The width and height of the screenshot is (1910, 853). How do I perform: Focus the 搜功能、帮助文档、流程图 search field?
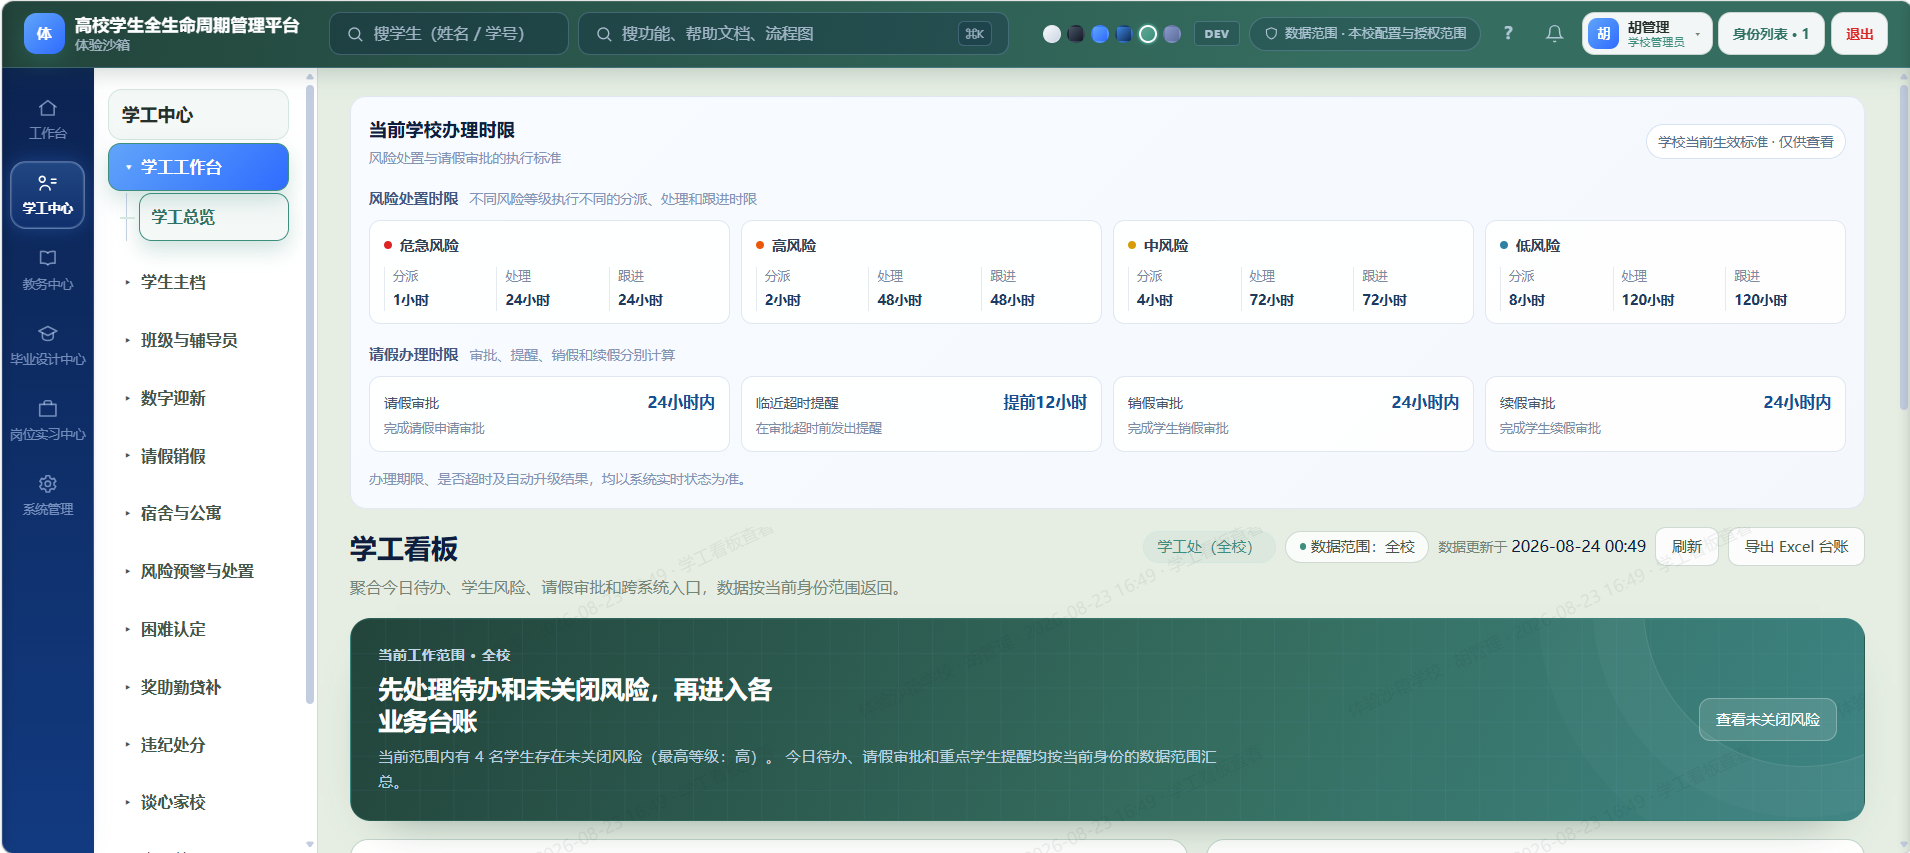(x=793, y=33)
